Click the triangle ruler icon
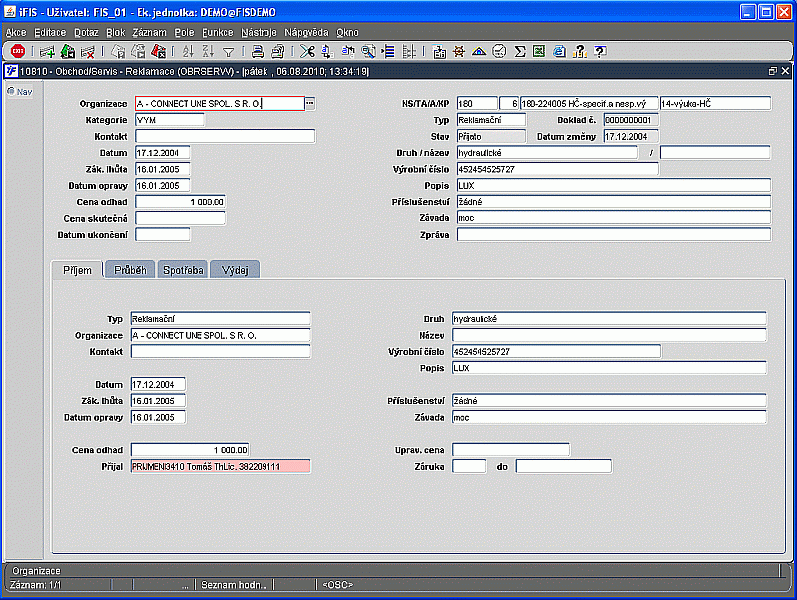 pos(479,51)
